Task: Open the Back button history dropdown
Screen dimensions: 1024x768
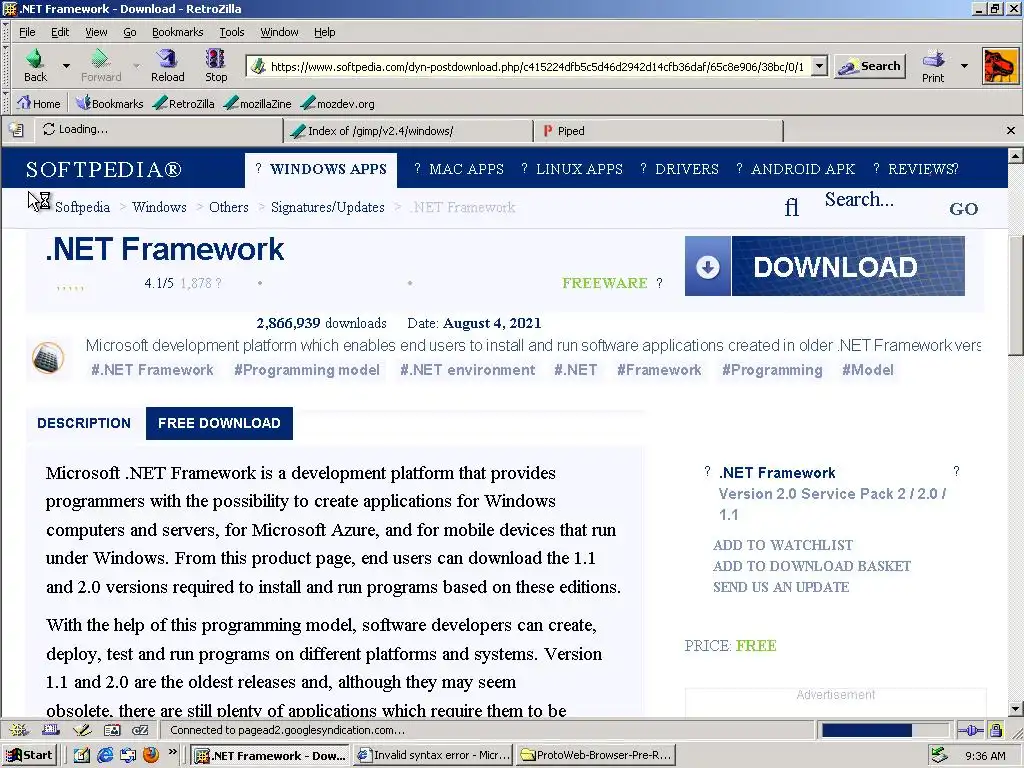Action: click(x=66, y=65)
